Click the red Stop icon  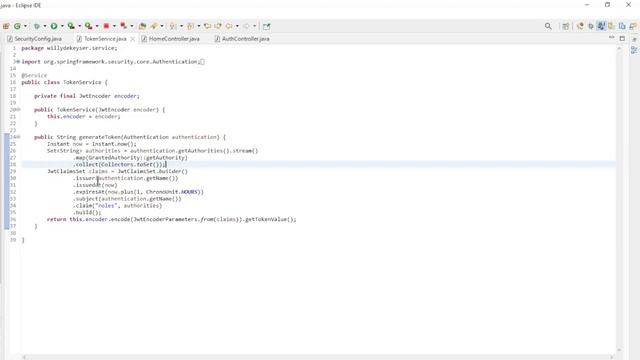106,26
